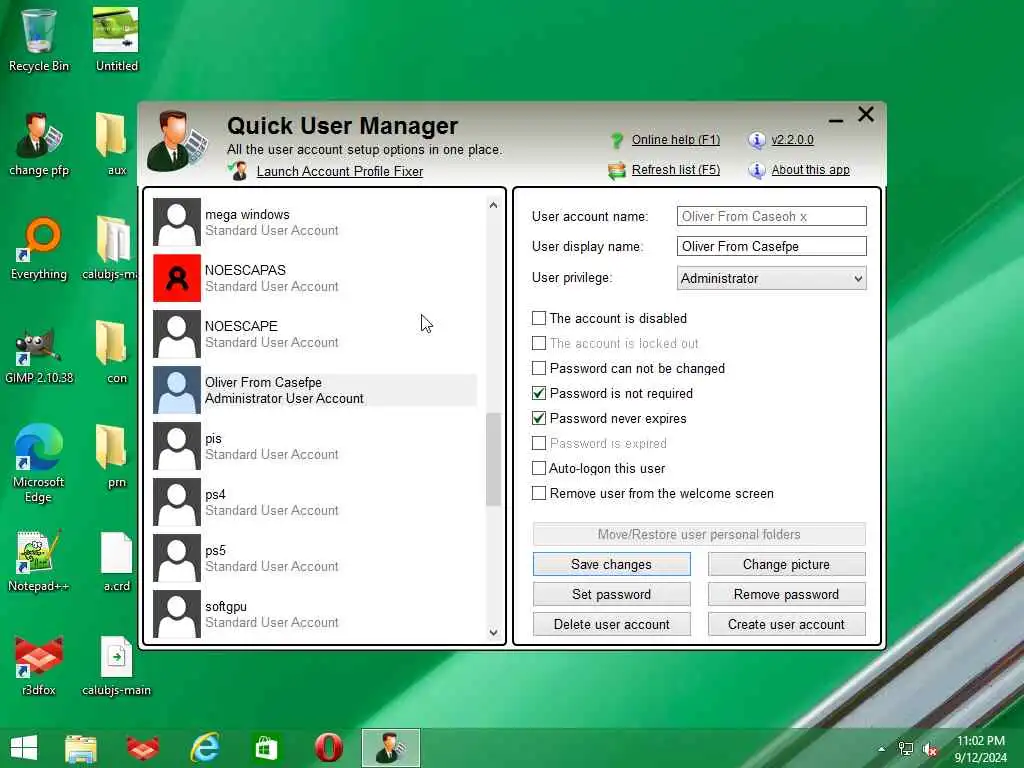Launch the Everything search shortcut
Image resolution: width=1024 pixels, height=768 pixels.
(39, 248)
